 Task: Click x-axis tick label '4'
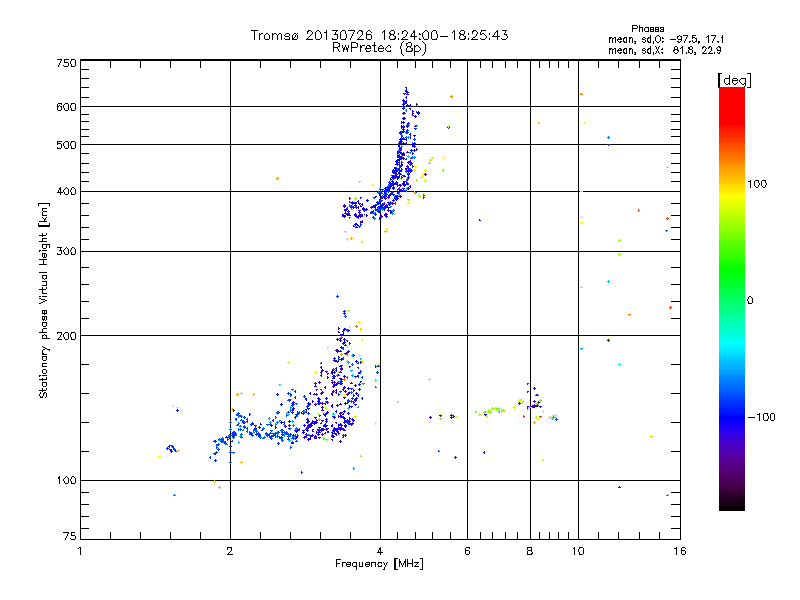[x=380, y=551]
